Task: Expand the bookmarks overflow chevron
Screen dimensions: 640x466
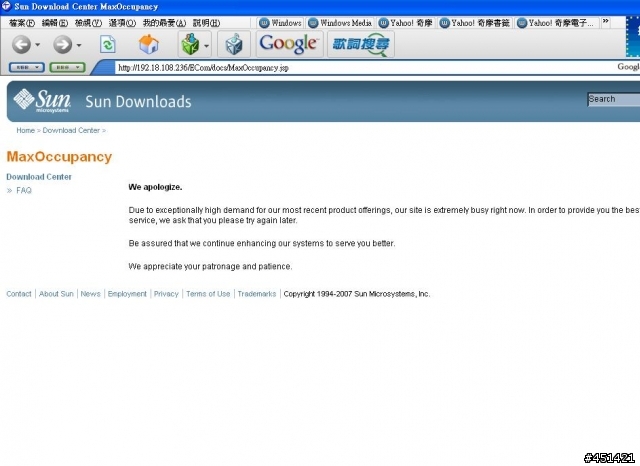Action: click(606, 22)
